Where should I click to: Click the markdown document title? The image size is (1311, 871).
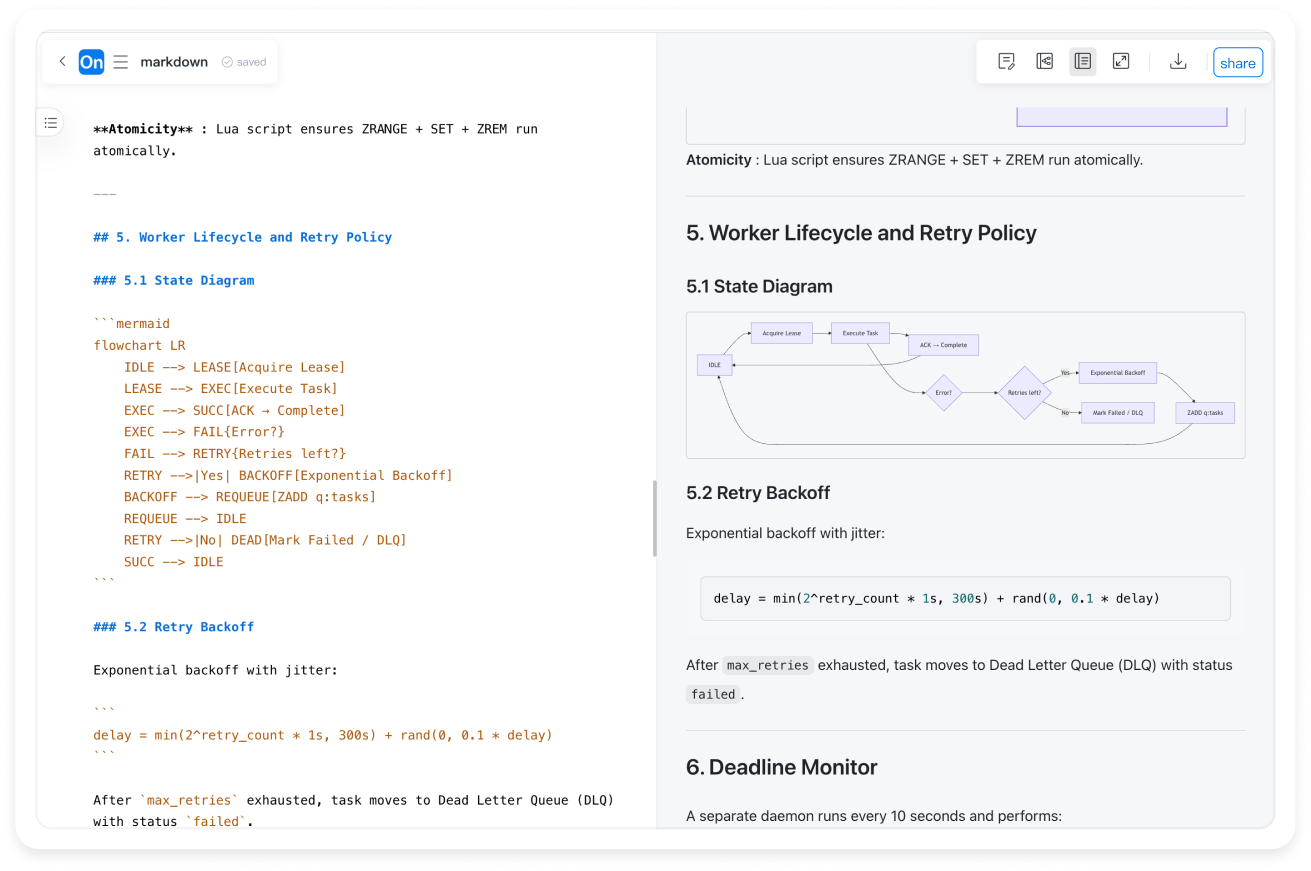coord(174,62)
